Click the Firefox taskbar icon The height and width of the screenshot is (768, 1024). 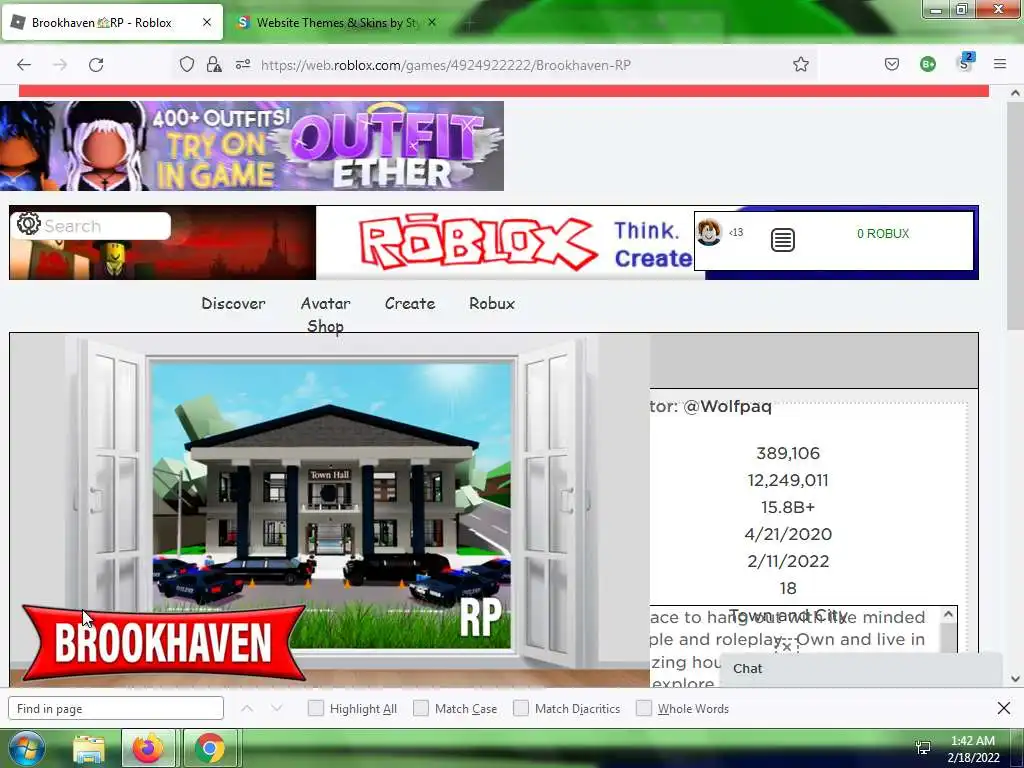click(x=148, y=748)
